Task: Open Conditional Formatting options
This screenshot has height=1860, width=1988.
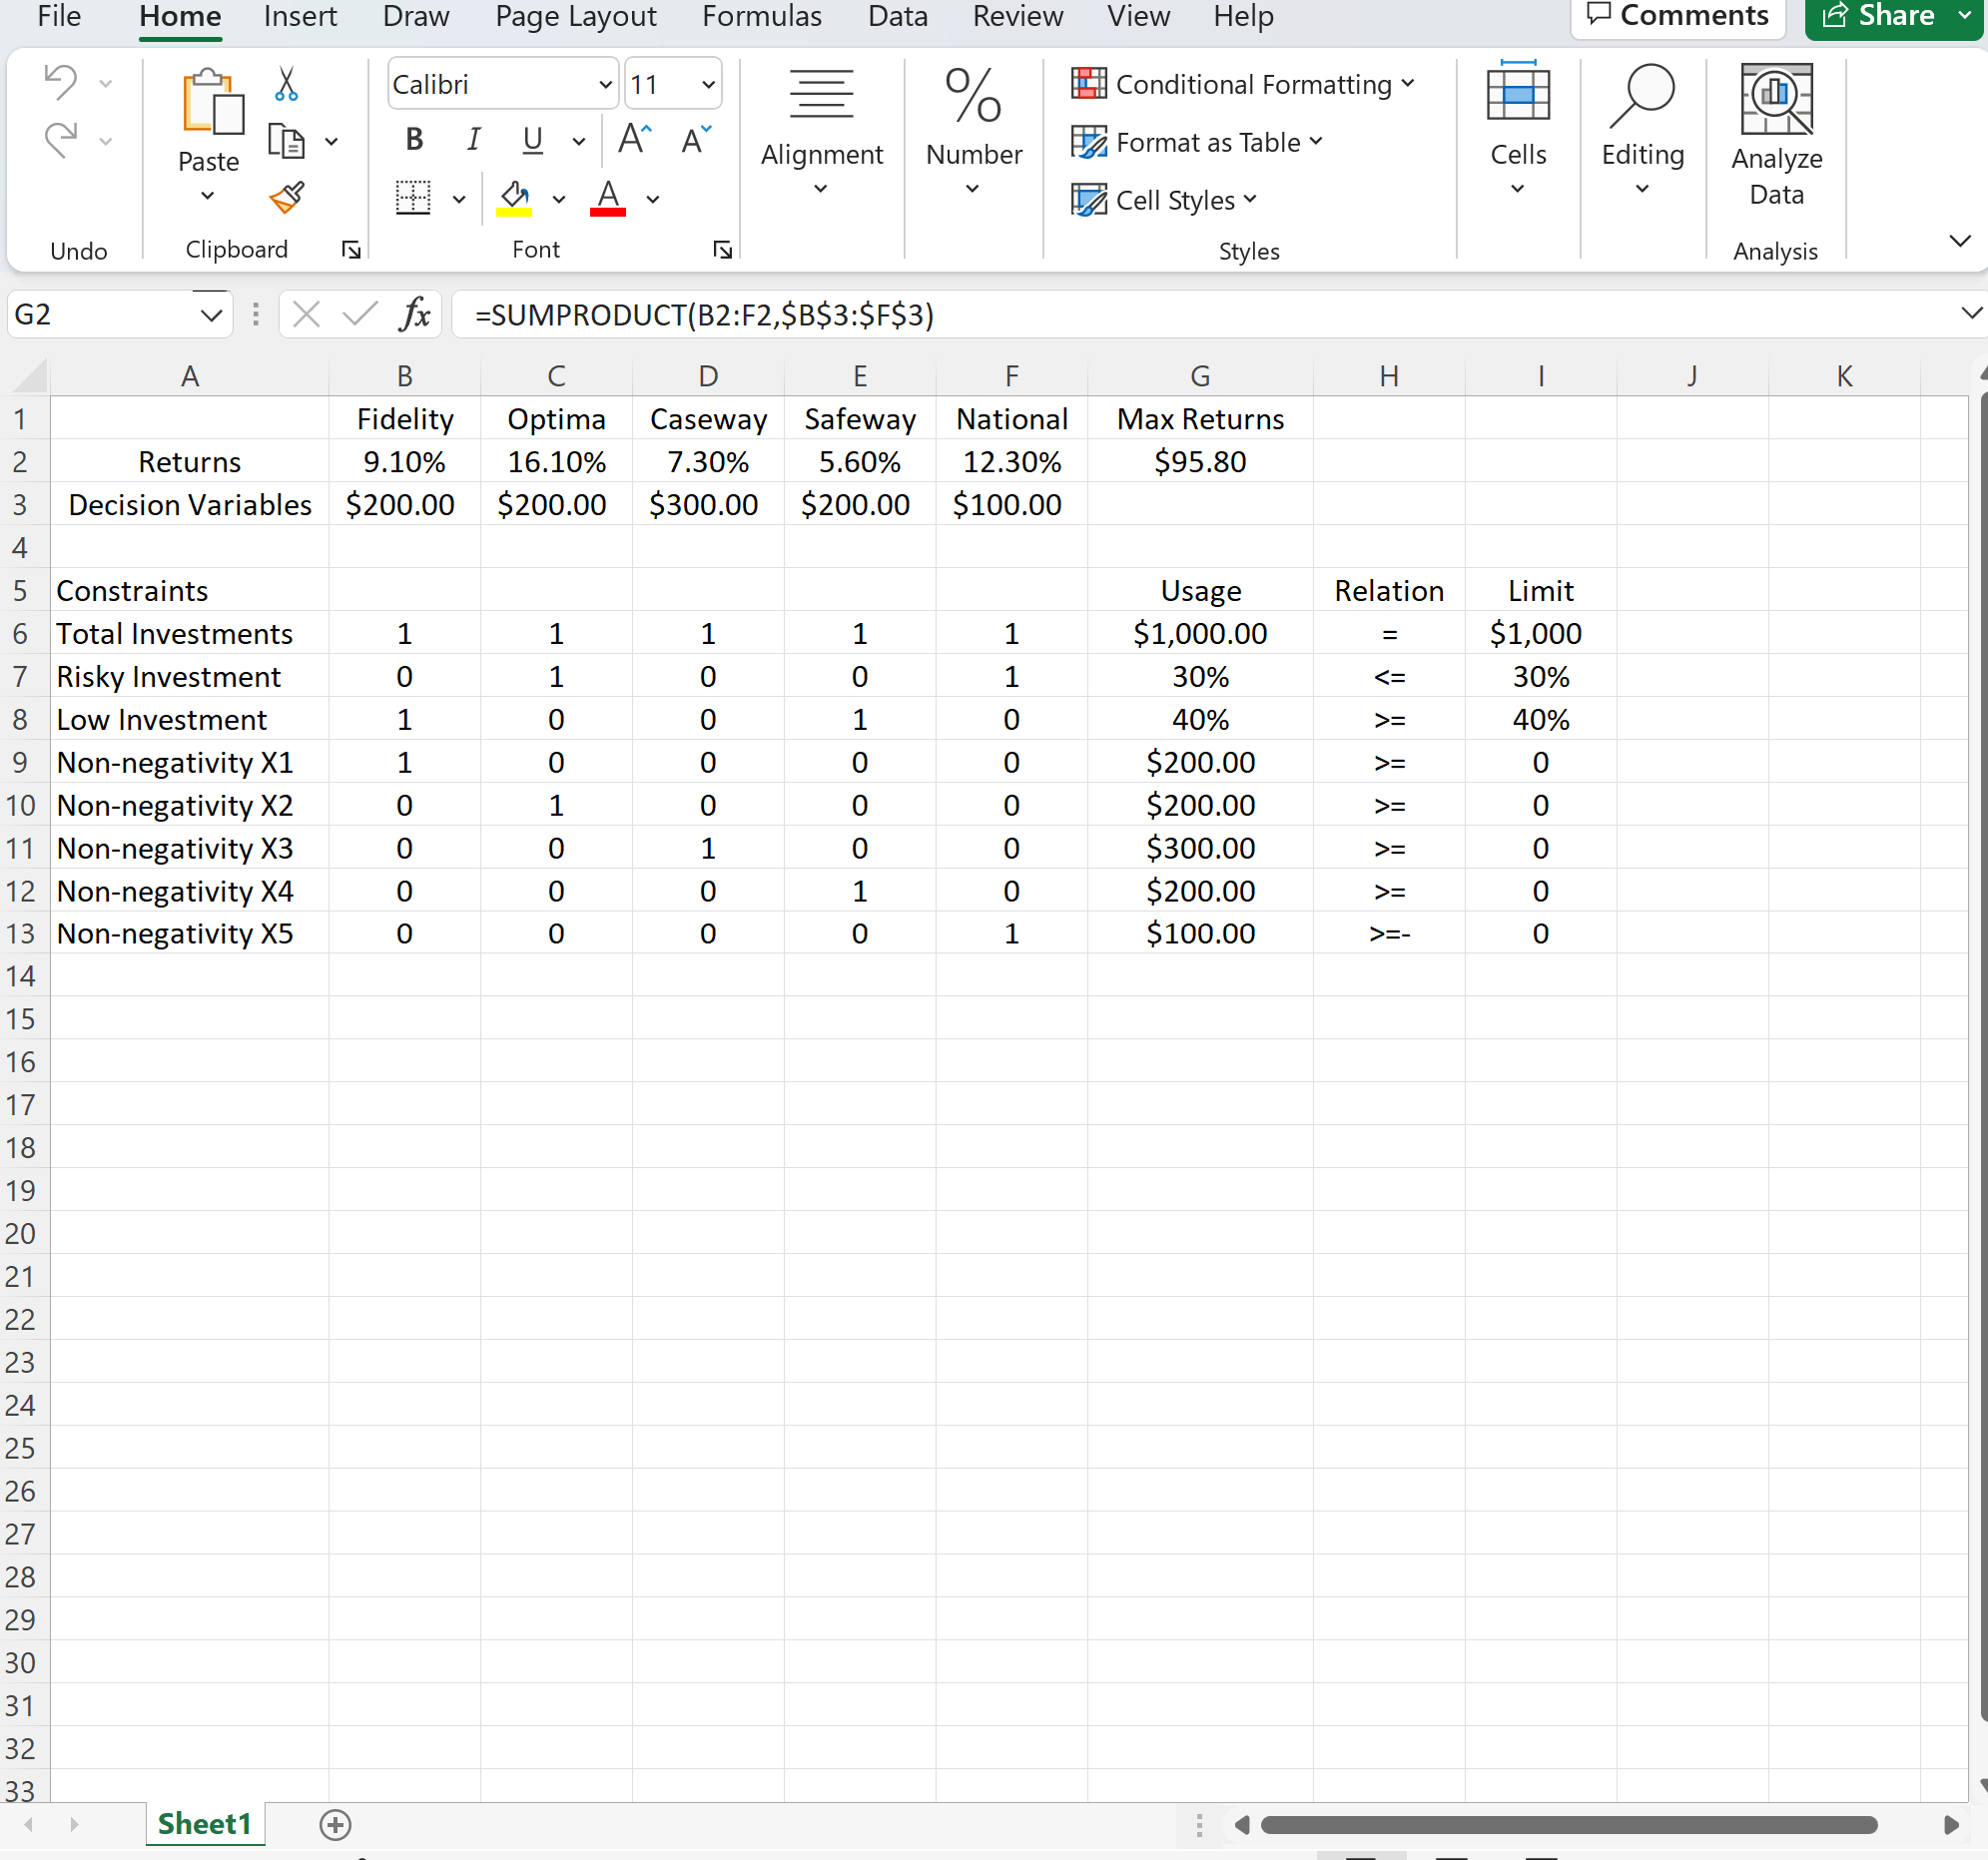Action: pos(1243,85)
